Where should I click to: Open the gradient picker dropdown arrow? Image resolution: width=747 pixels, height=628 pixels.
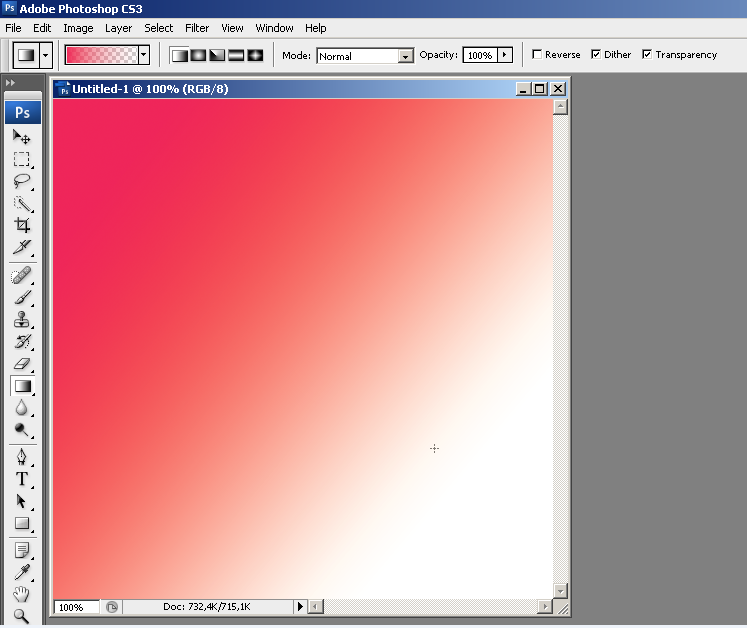144,55
